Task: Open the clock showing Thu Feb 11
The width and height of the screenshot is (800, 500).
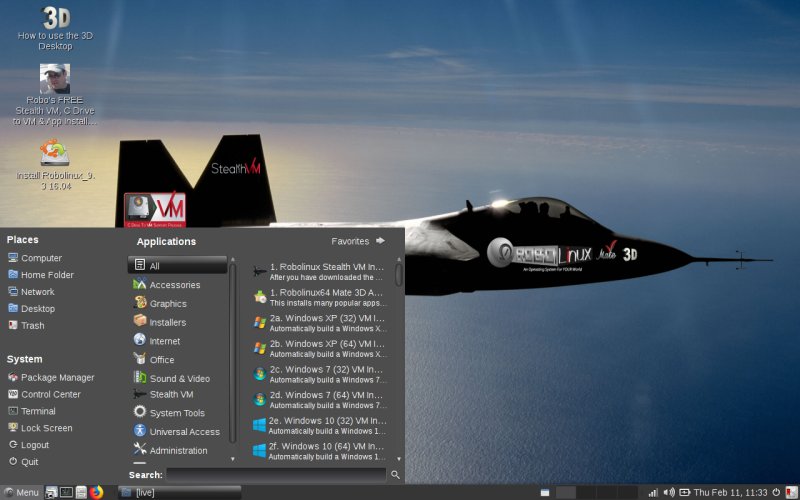Action: click(x=731, y=492)
